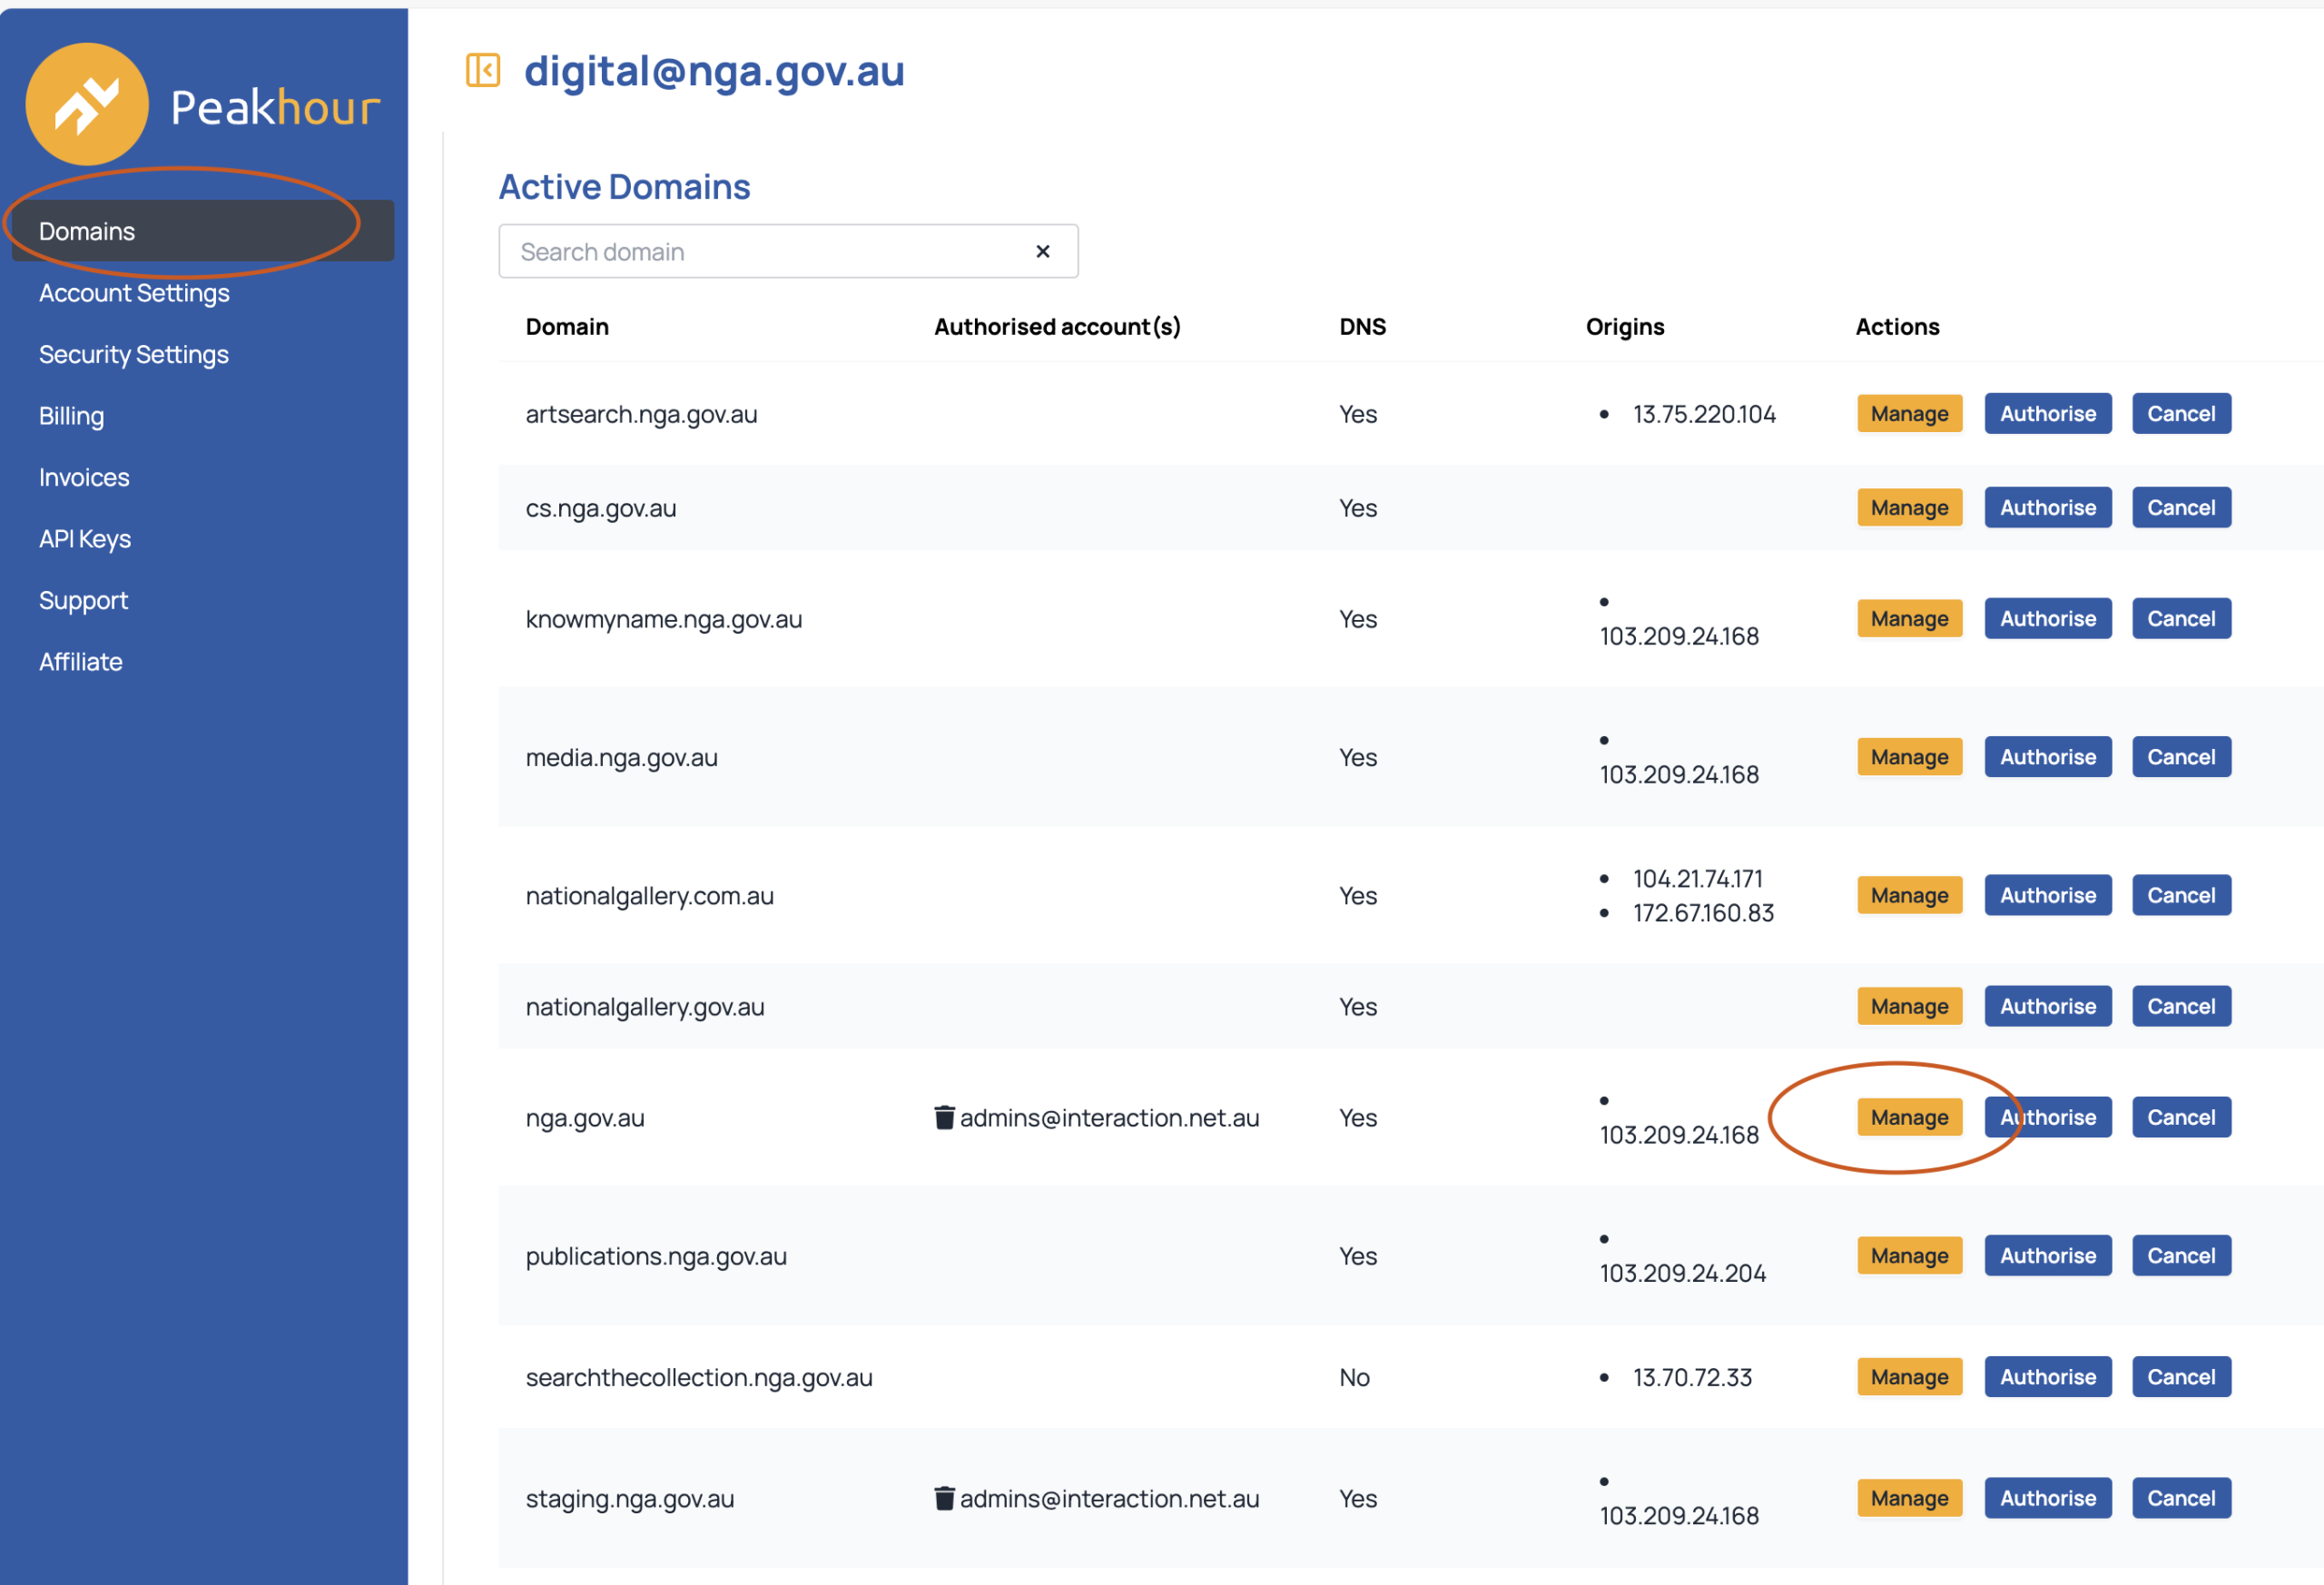Clear the search domain field
Viewport: 2324px width, 1585px height.
point(1042,252)
